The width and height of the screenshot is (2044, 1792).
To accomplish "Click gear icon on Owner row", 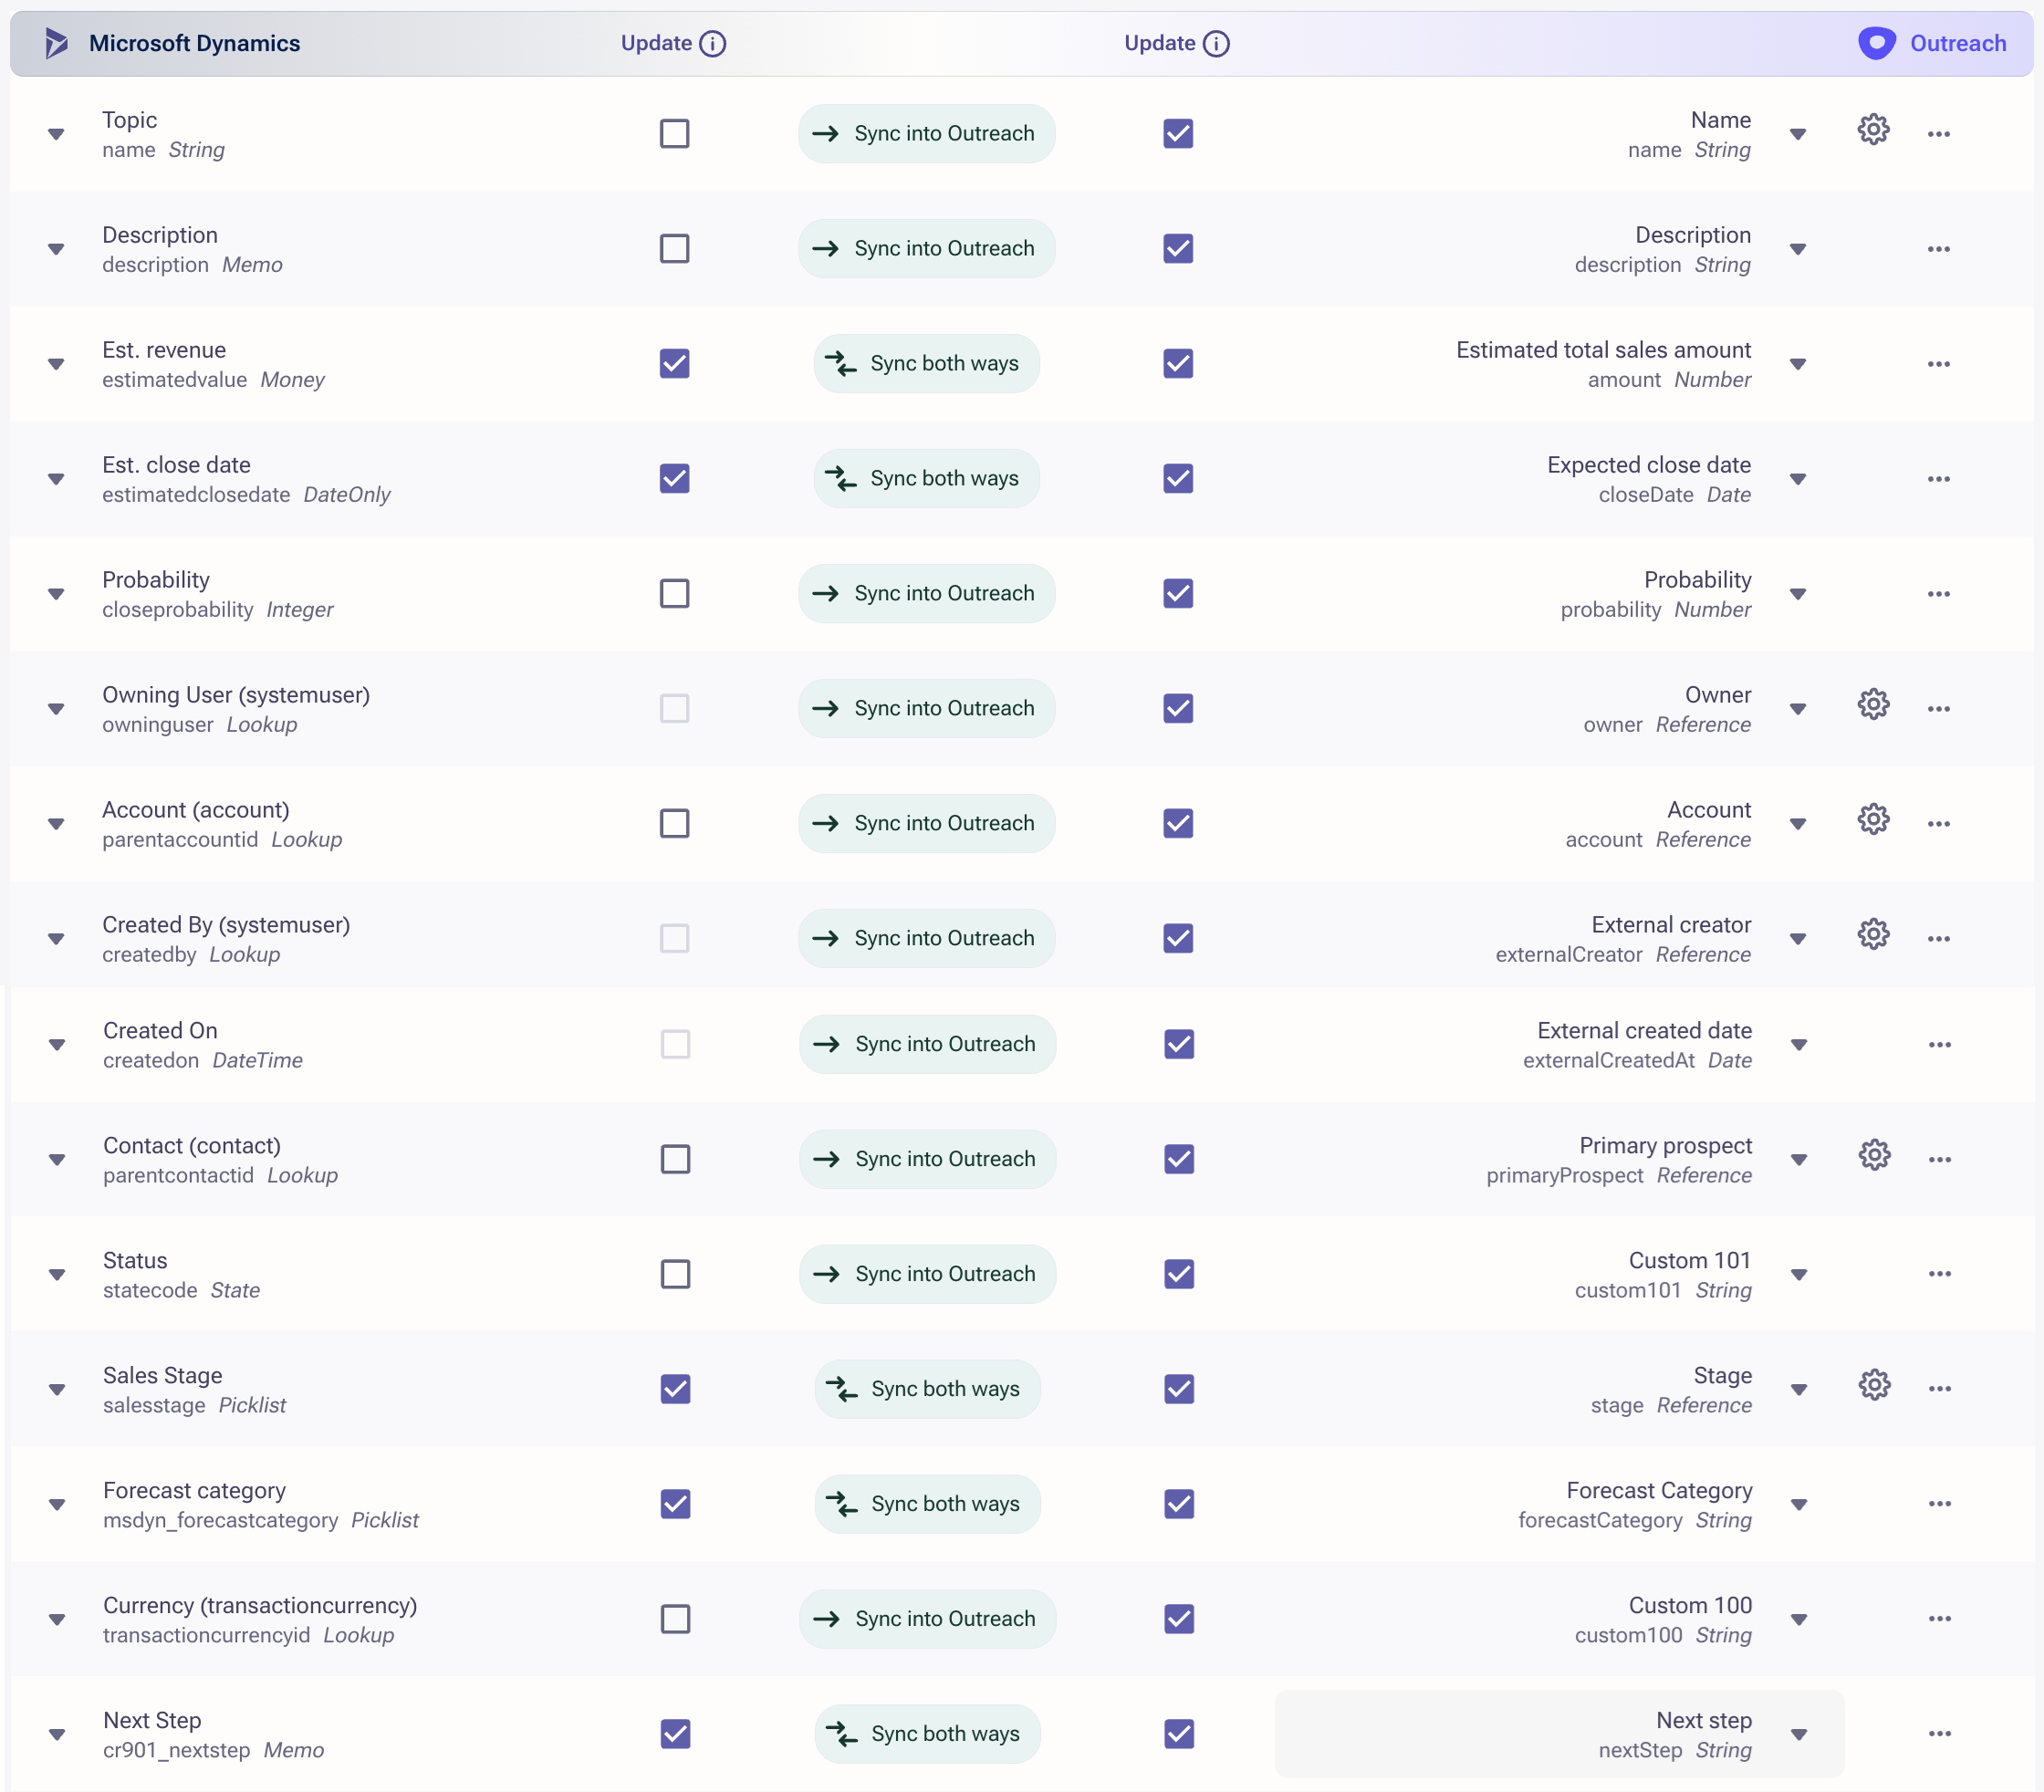I will (x=1873, y=705).
